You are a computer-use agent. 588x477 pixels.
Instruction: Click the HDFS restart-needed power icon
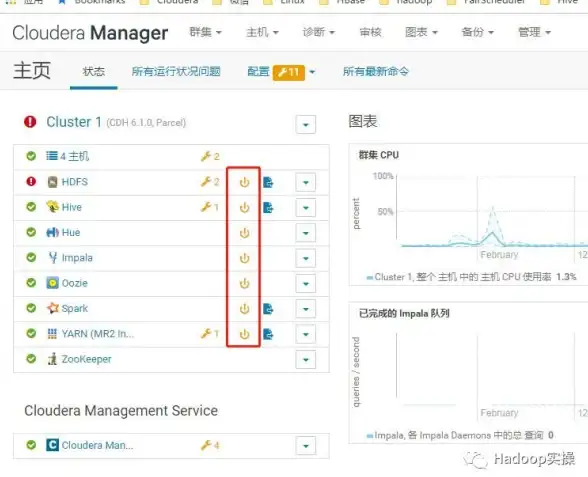[x=244, y=182]
